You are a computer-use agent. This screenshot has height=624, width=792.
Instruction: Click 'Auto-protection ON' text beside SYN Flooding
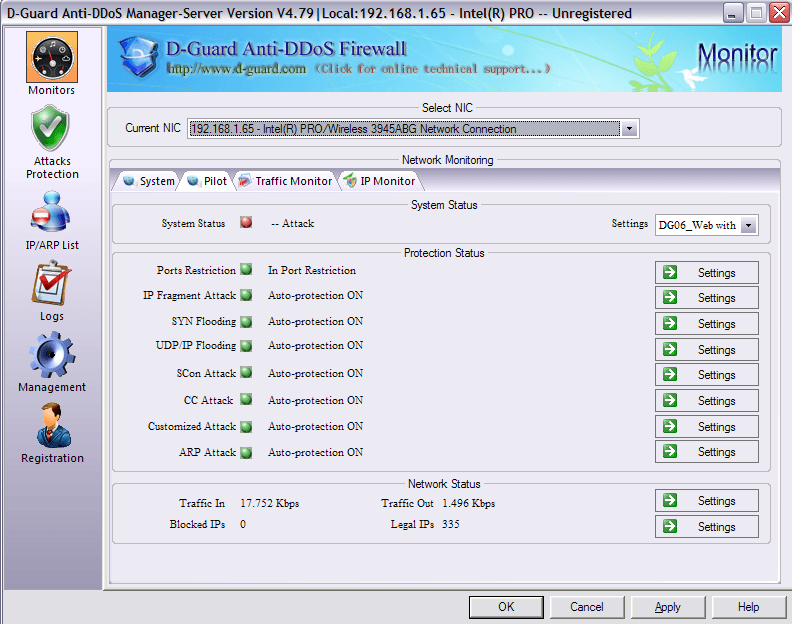[315, 321]
